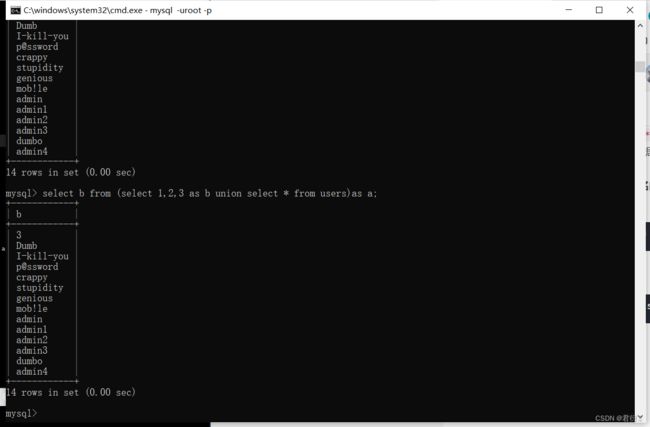Click the mysql> prompt before the select query
The height and width of the screenshot is (427, 650).
point(22,194)
